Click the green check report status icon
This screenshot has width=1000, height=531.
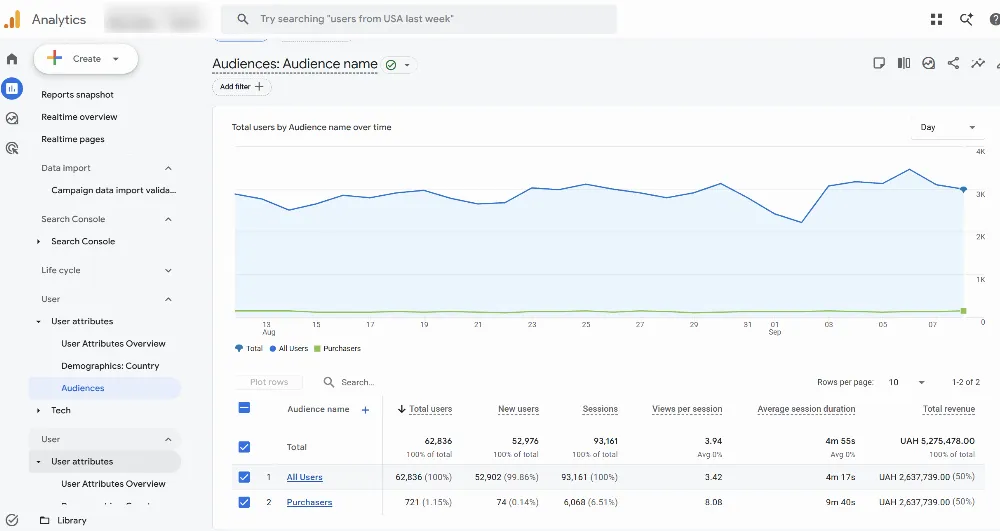click(391, 64)
